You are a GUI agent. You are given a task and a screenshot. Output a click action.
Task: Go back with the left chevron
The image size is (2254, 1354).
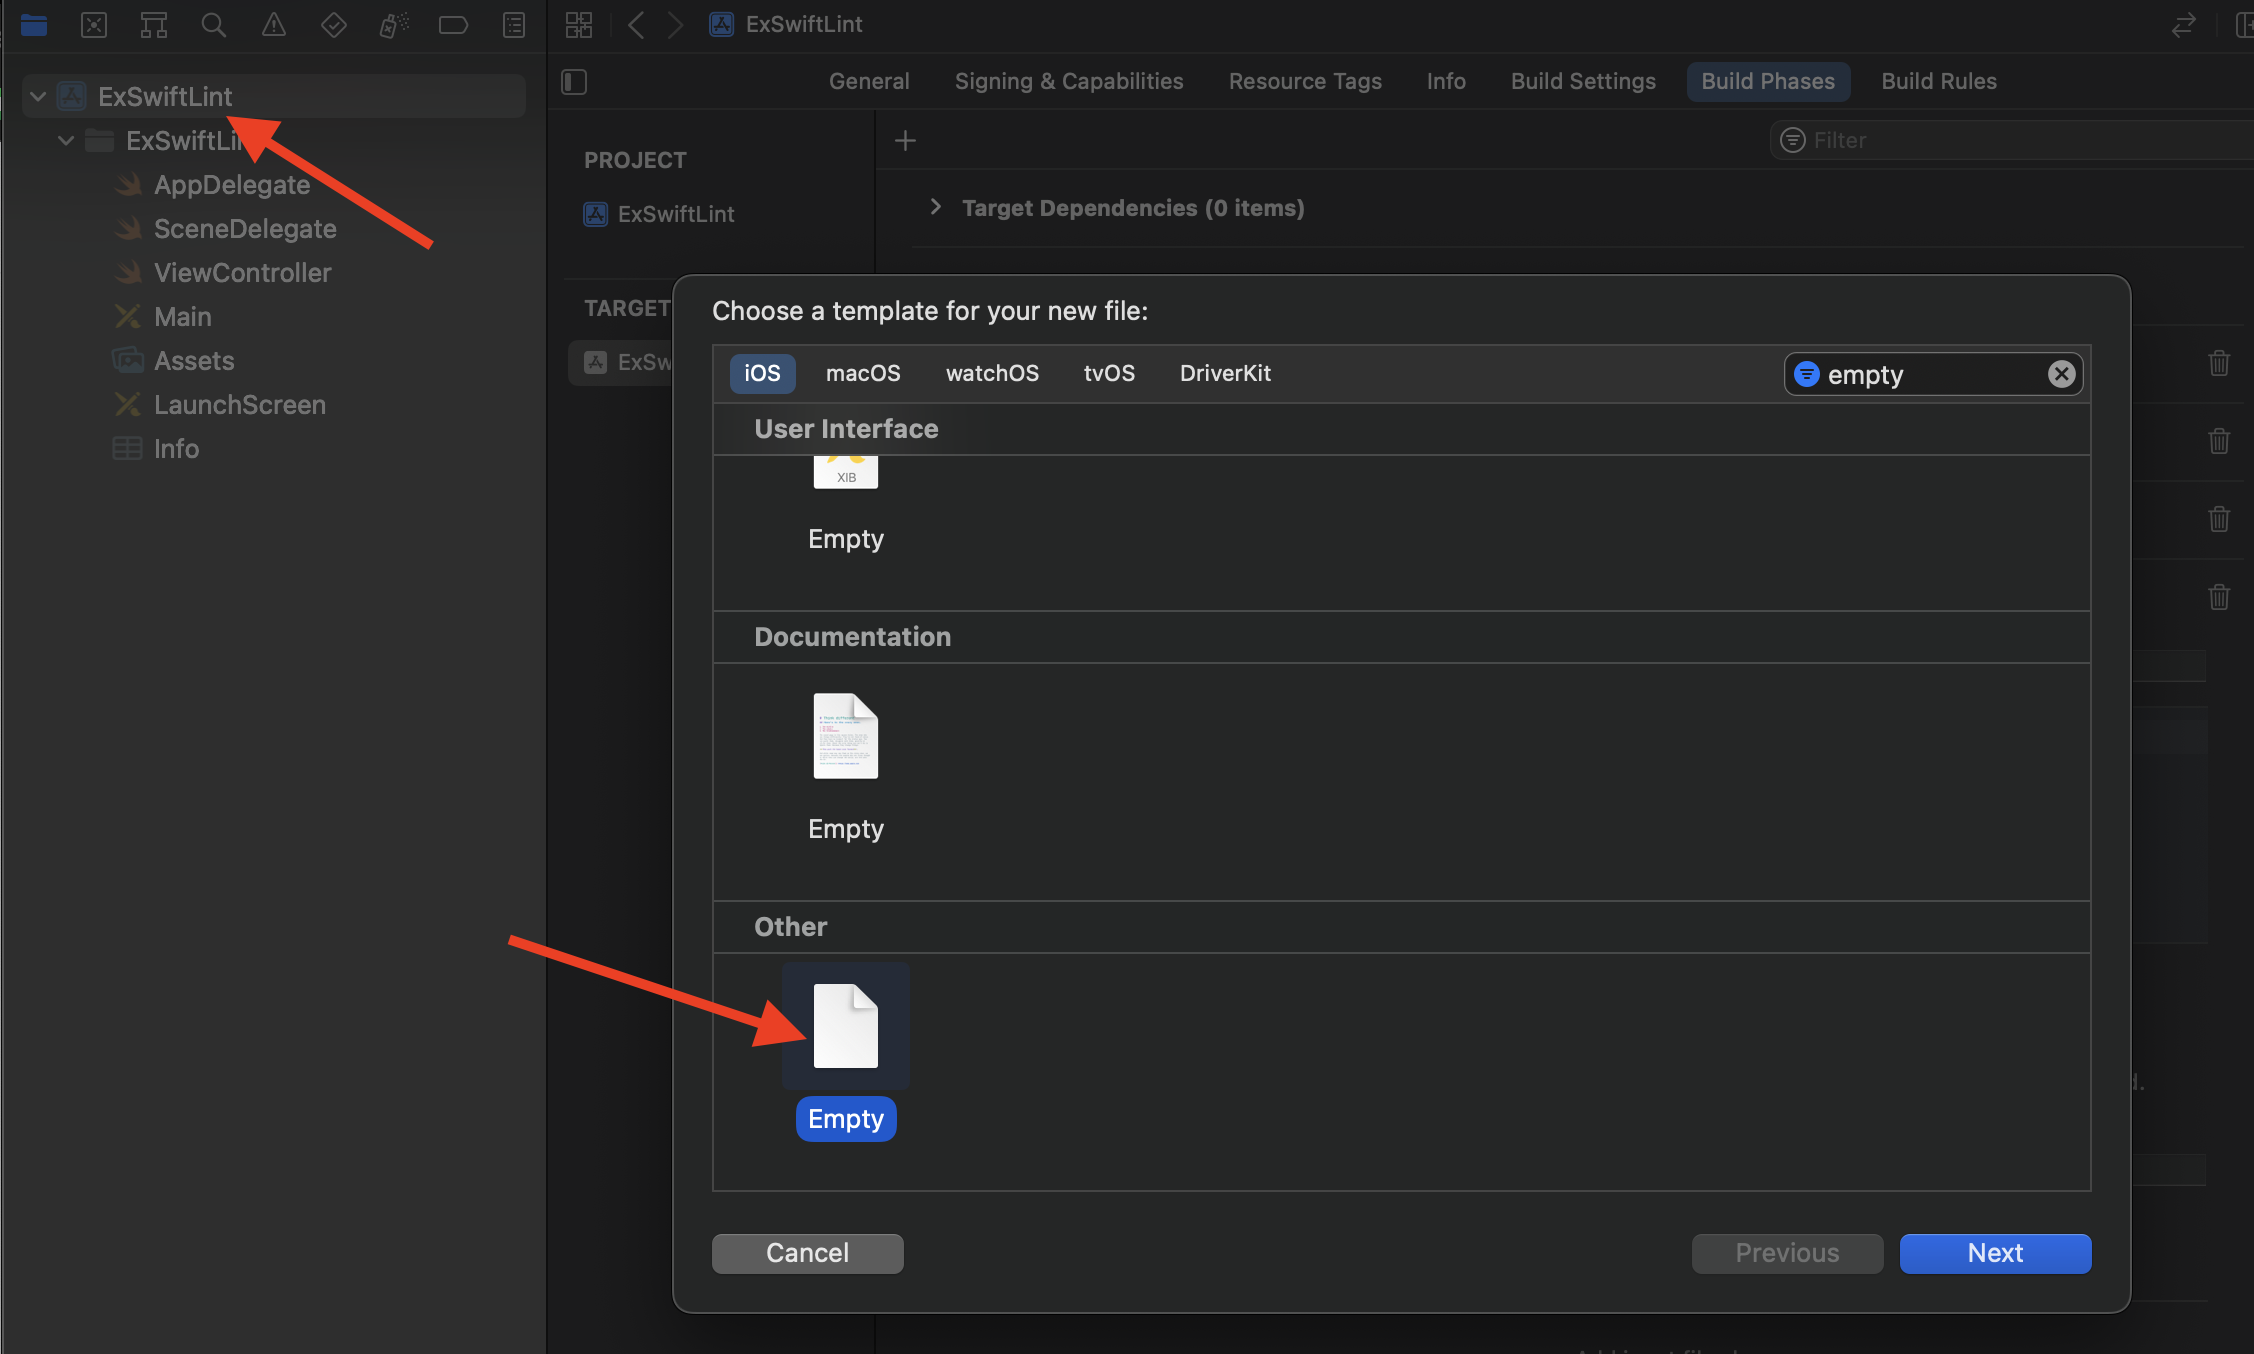[636, 25]
